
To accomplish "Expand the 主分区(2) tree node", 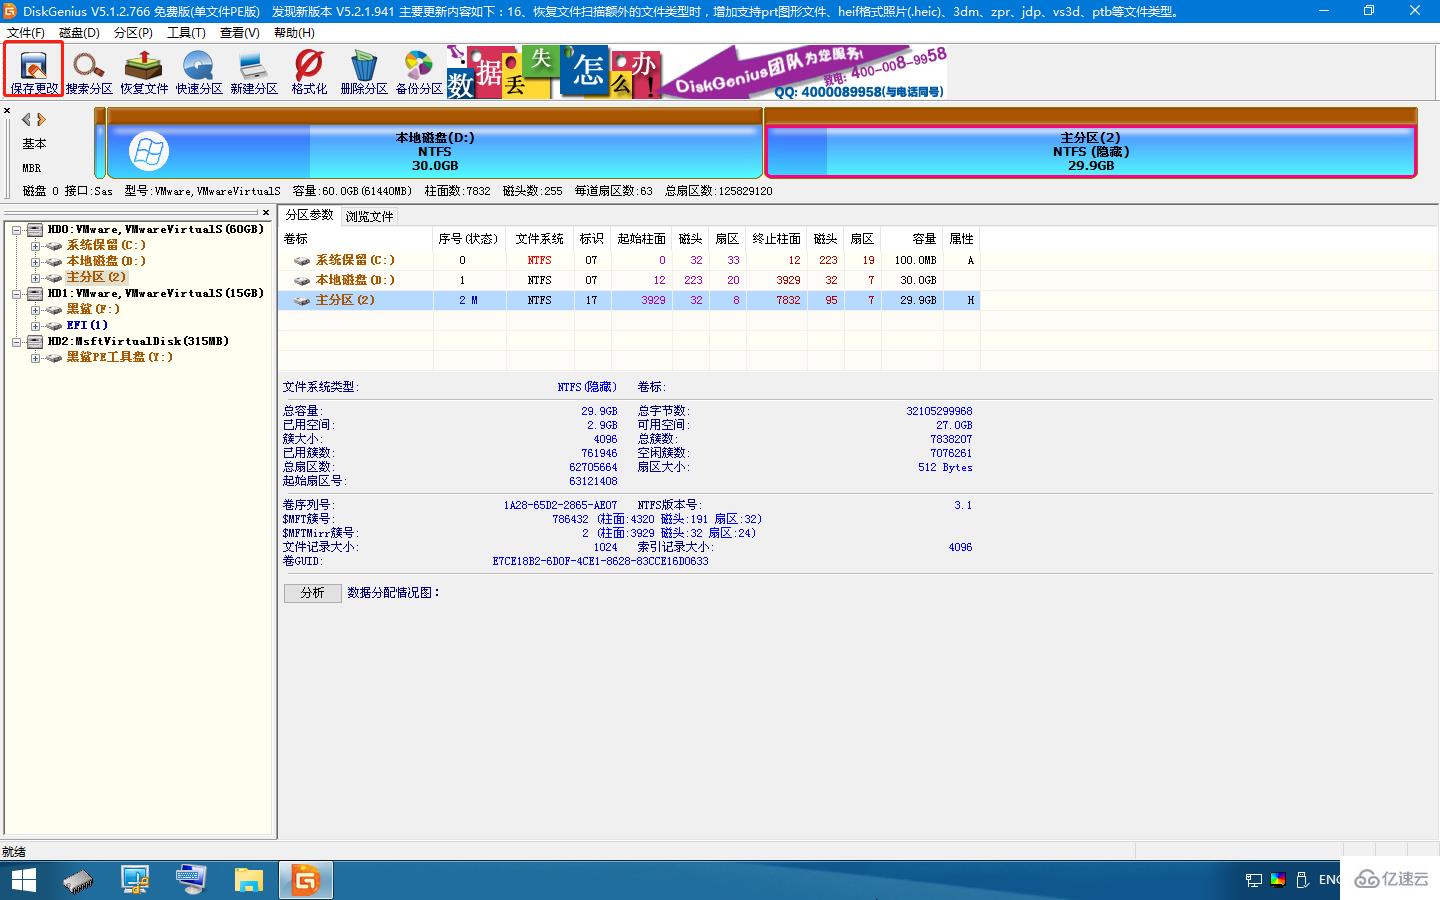I will pyautogui.click(x=35, y=278).
